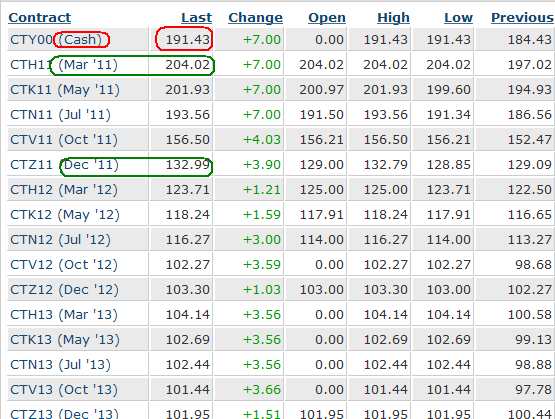Select the previous price 197.02
555x419 pixels.
[x=530, y=65]
